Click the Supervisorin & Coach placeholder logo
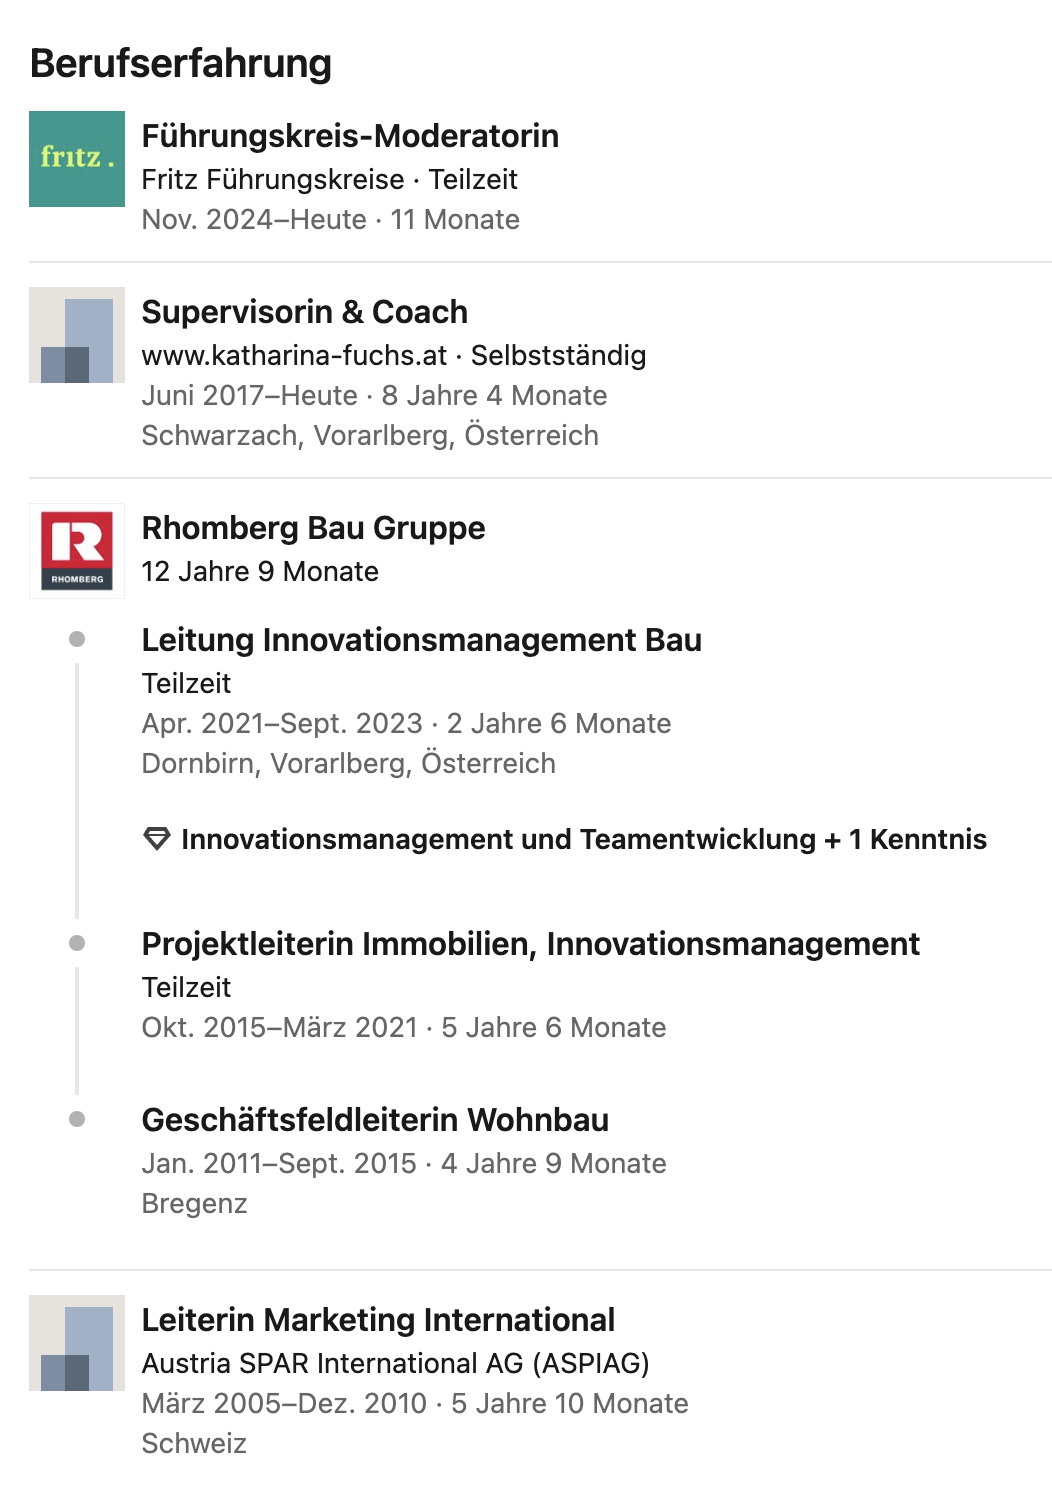This screenshot has height=1502, width=1052. point(77,335)
